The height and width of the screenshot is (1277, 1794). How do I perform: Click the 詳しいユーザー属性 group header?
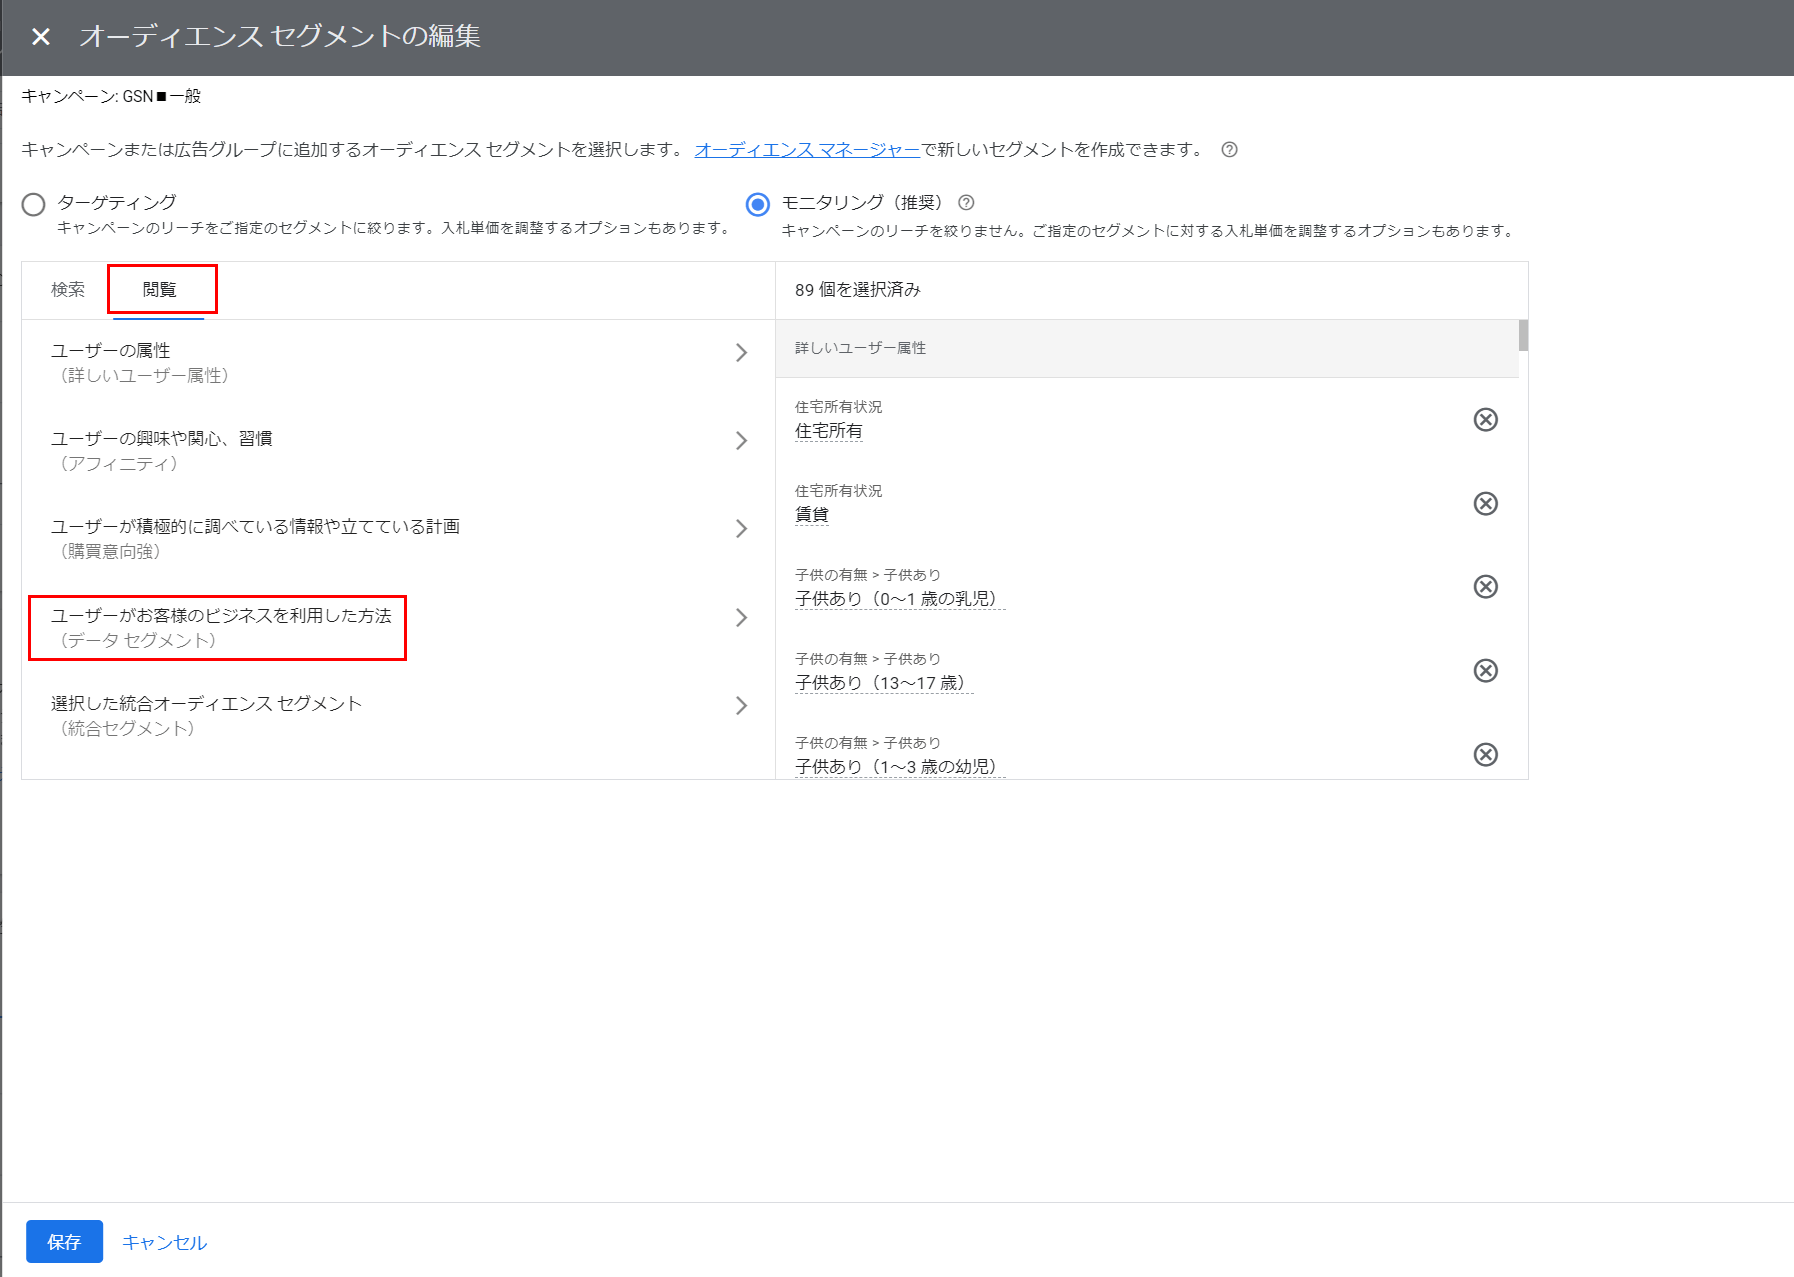(1147, 348)
